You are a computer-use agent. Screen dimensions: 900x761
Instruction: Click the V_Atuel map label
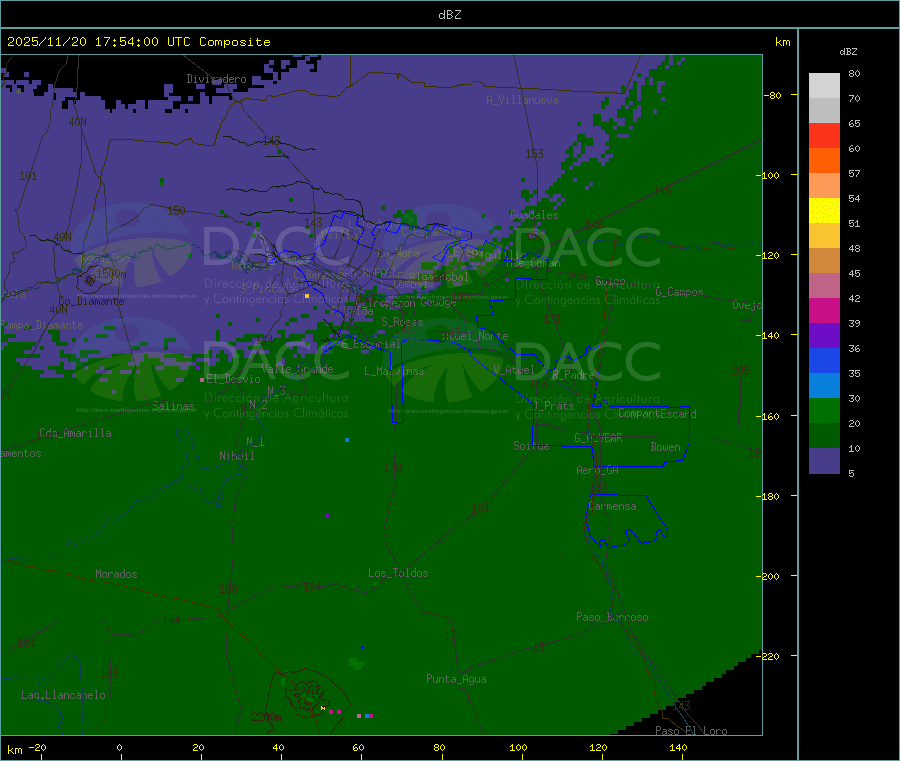(514, 370)
